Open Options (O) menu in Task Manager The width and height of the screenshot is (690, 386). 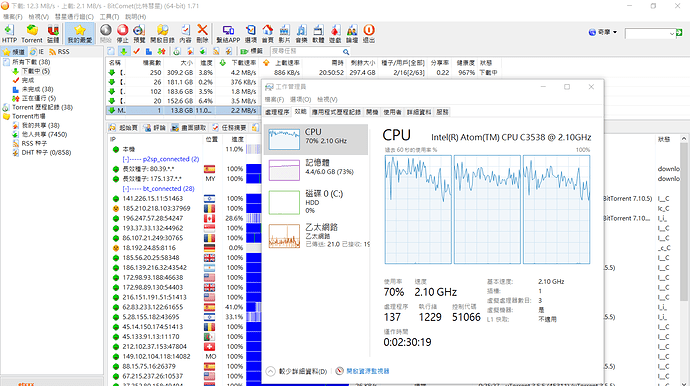click(301, 99)
